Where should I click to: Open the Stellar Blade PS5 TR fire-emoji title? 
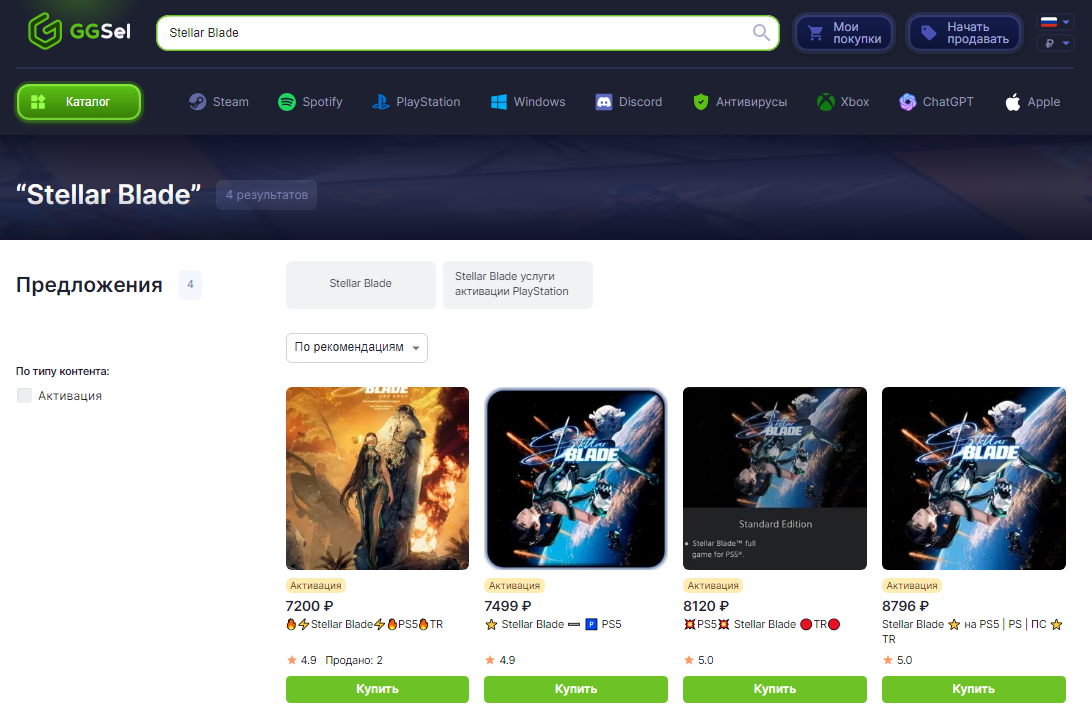pos(365,624)
